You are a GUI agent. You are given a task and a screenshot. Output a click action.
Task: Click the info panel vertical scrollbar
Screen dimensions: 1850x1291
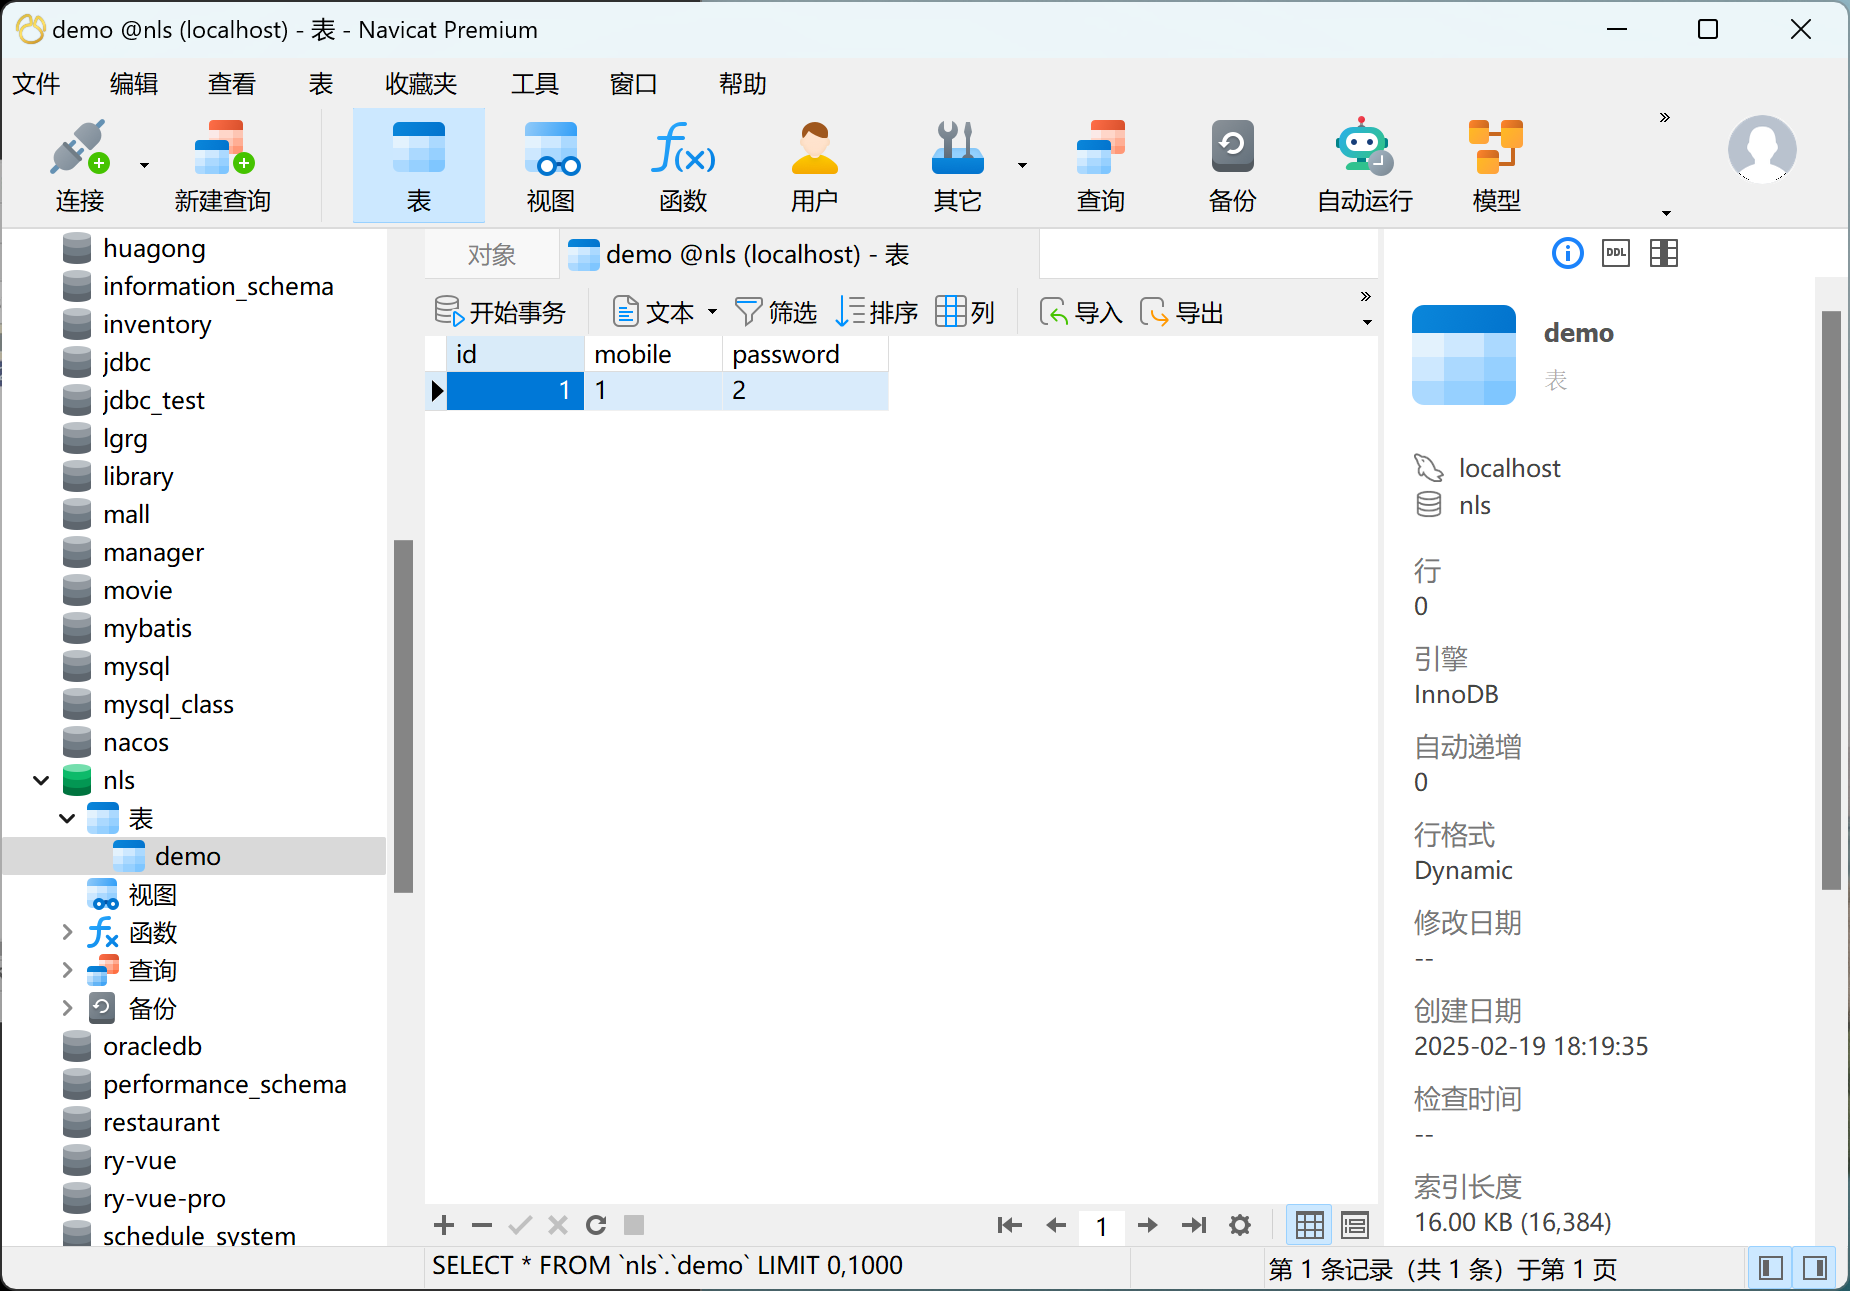tap(1831, 600)
